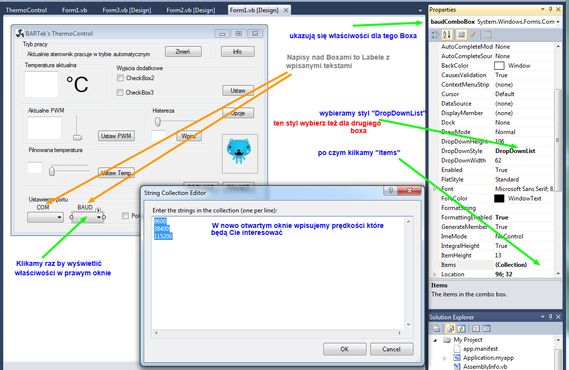Select the Application.myapp file
This screenshot has width=569, height=370.
[488, 358]
